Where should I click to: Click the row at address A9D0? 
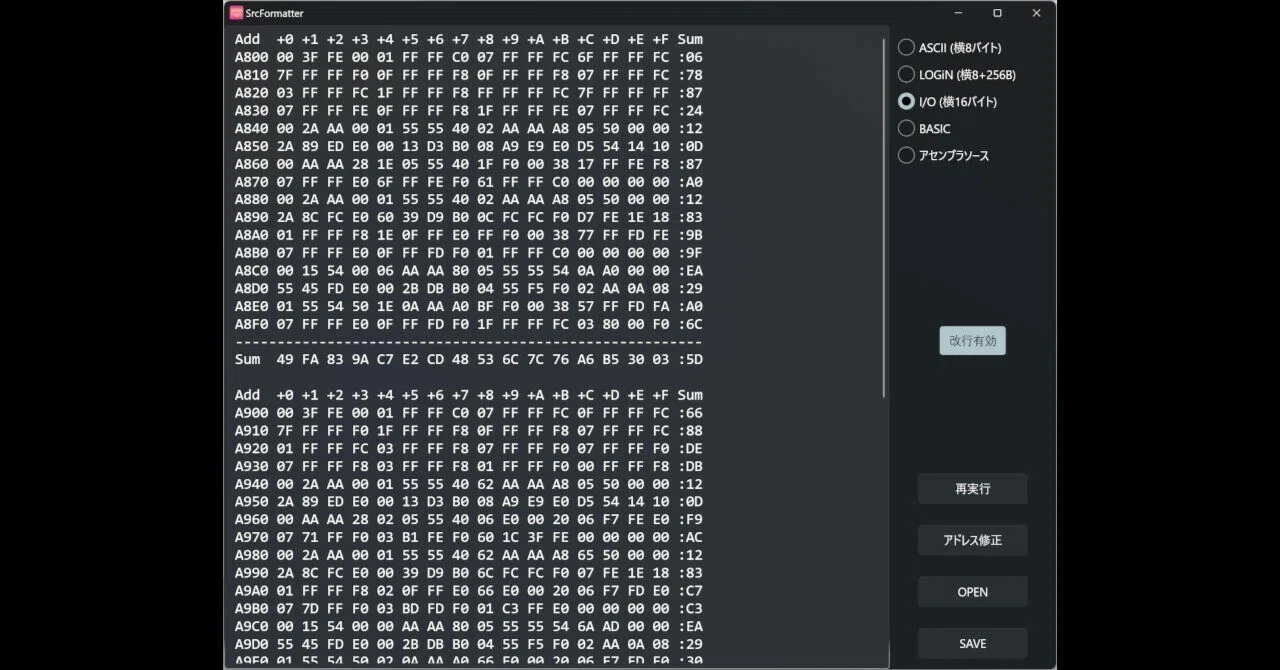469,644
